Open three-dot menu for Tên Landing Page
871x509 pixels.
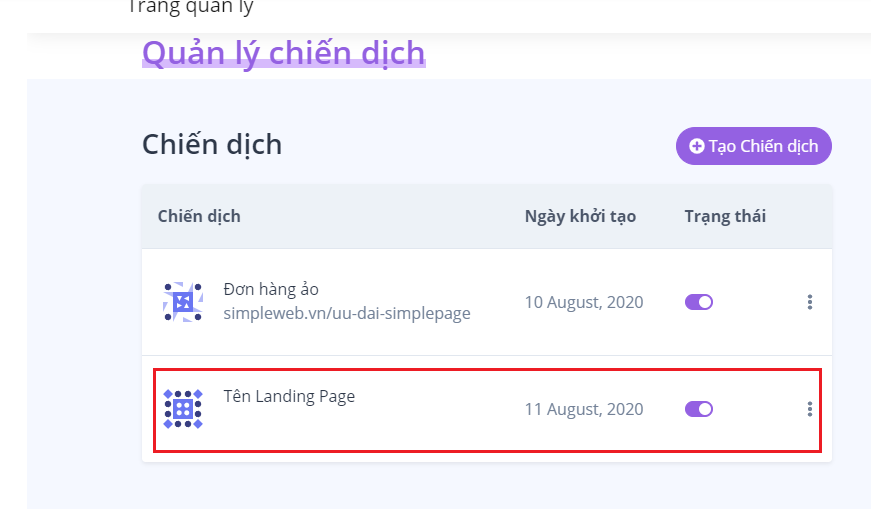click(x=809, y=409)
